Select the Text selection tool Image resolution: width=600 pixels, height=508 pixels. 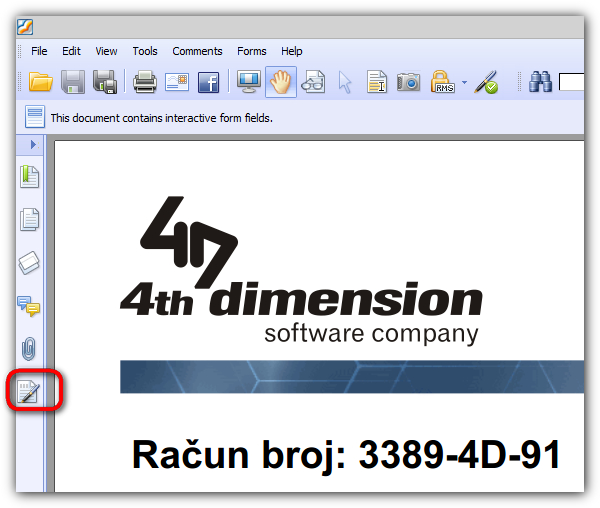377,82
